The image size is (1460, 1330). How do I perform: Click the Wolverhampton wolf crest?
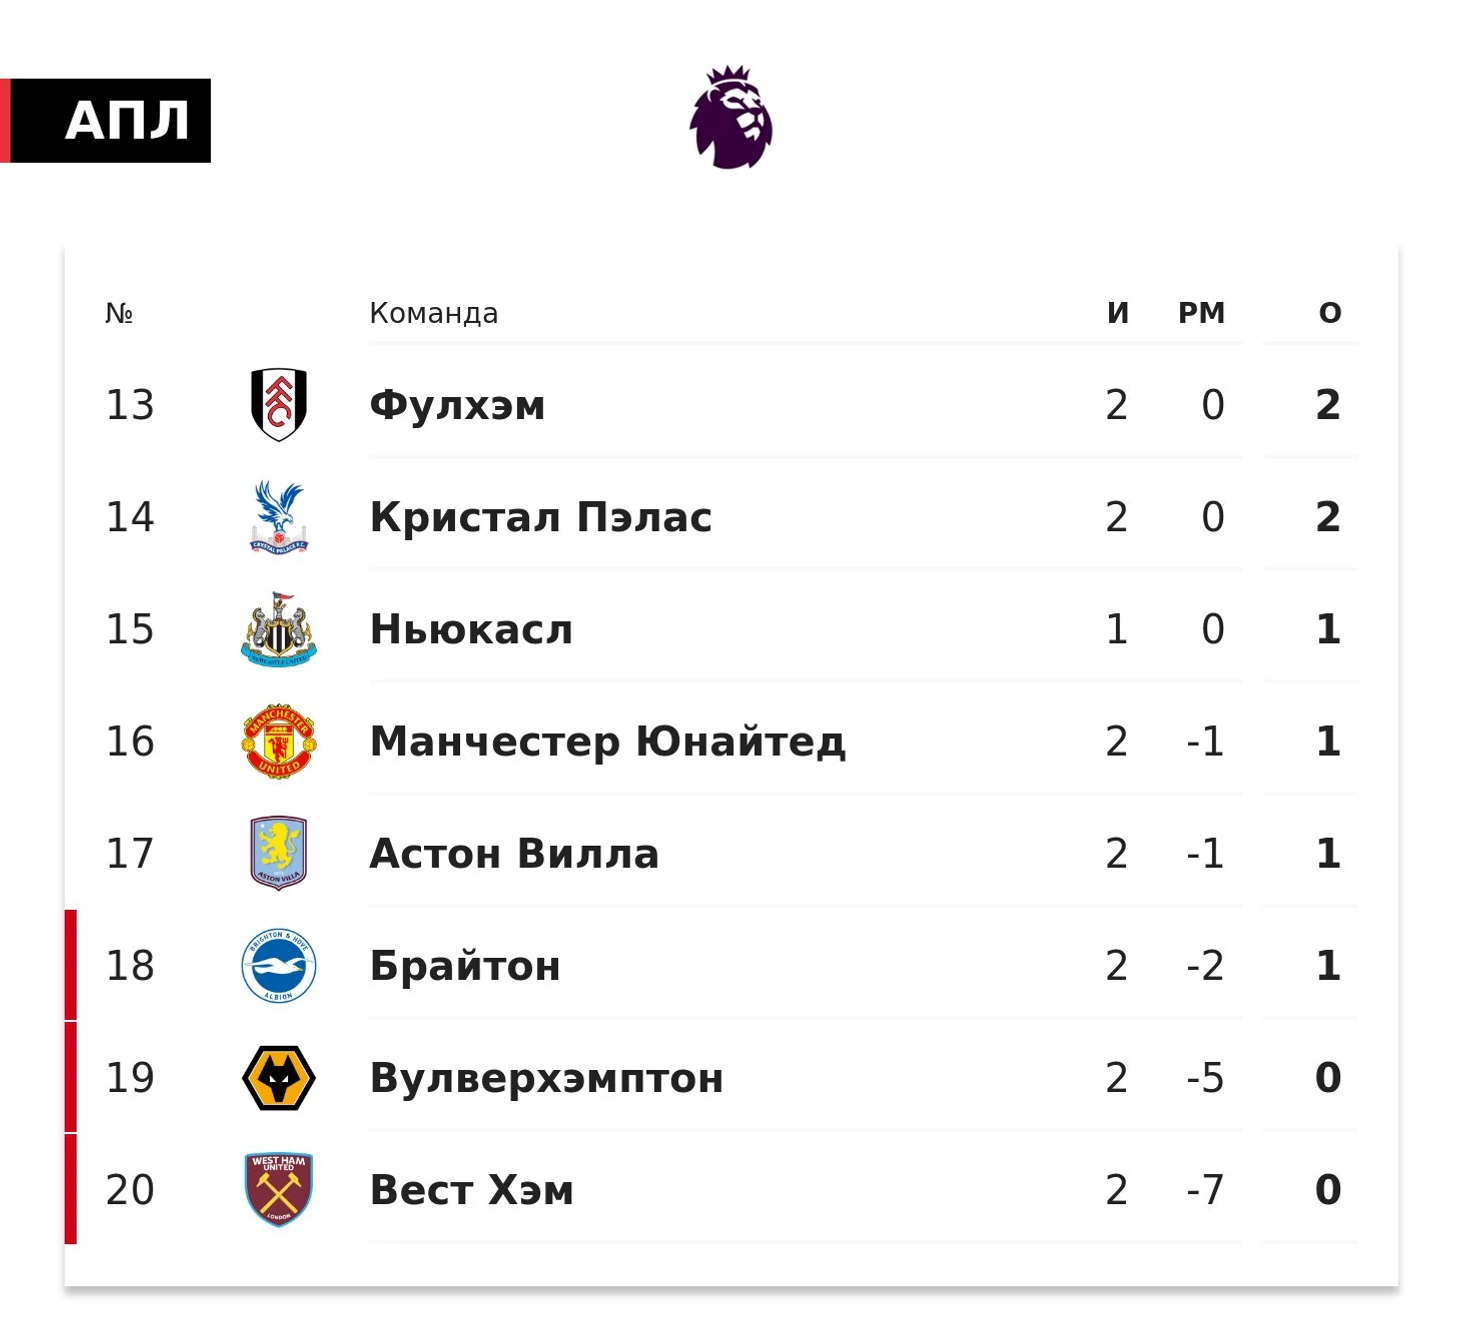[279, 1077]
